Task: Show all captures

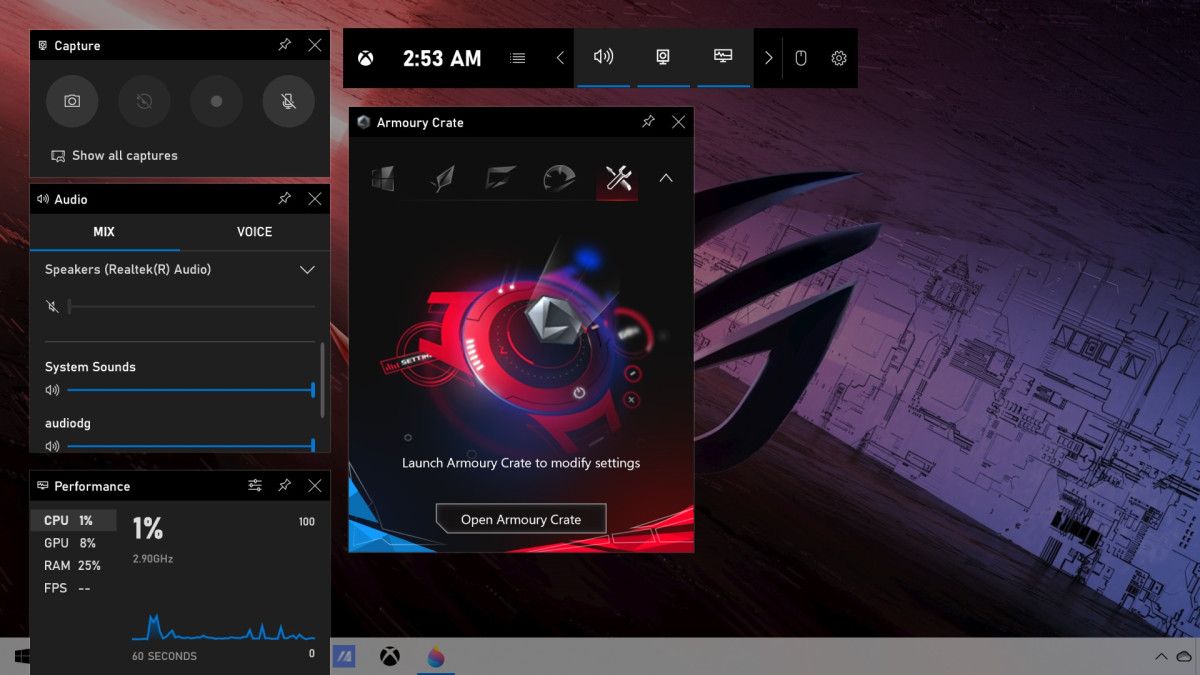Action: tap(113, 155)
